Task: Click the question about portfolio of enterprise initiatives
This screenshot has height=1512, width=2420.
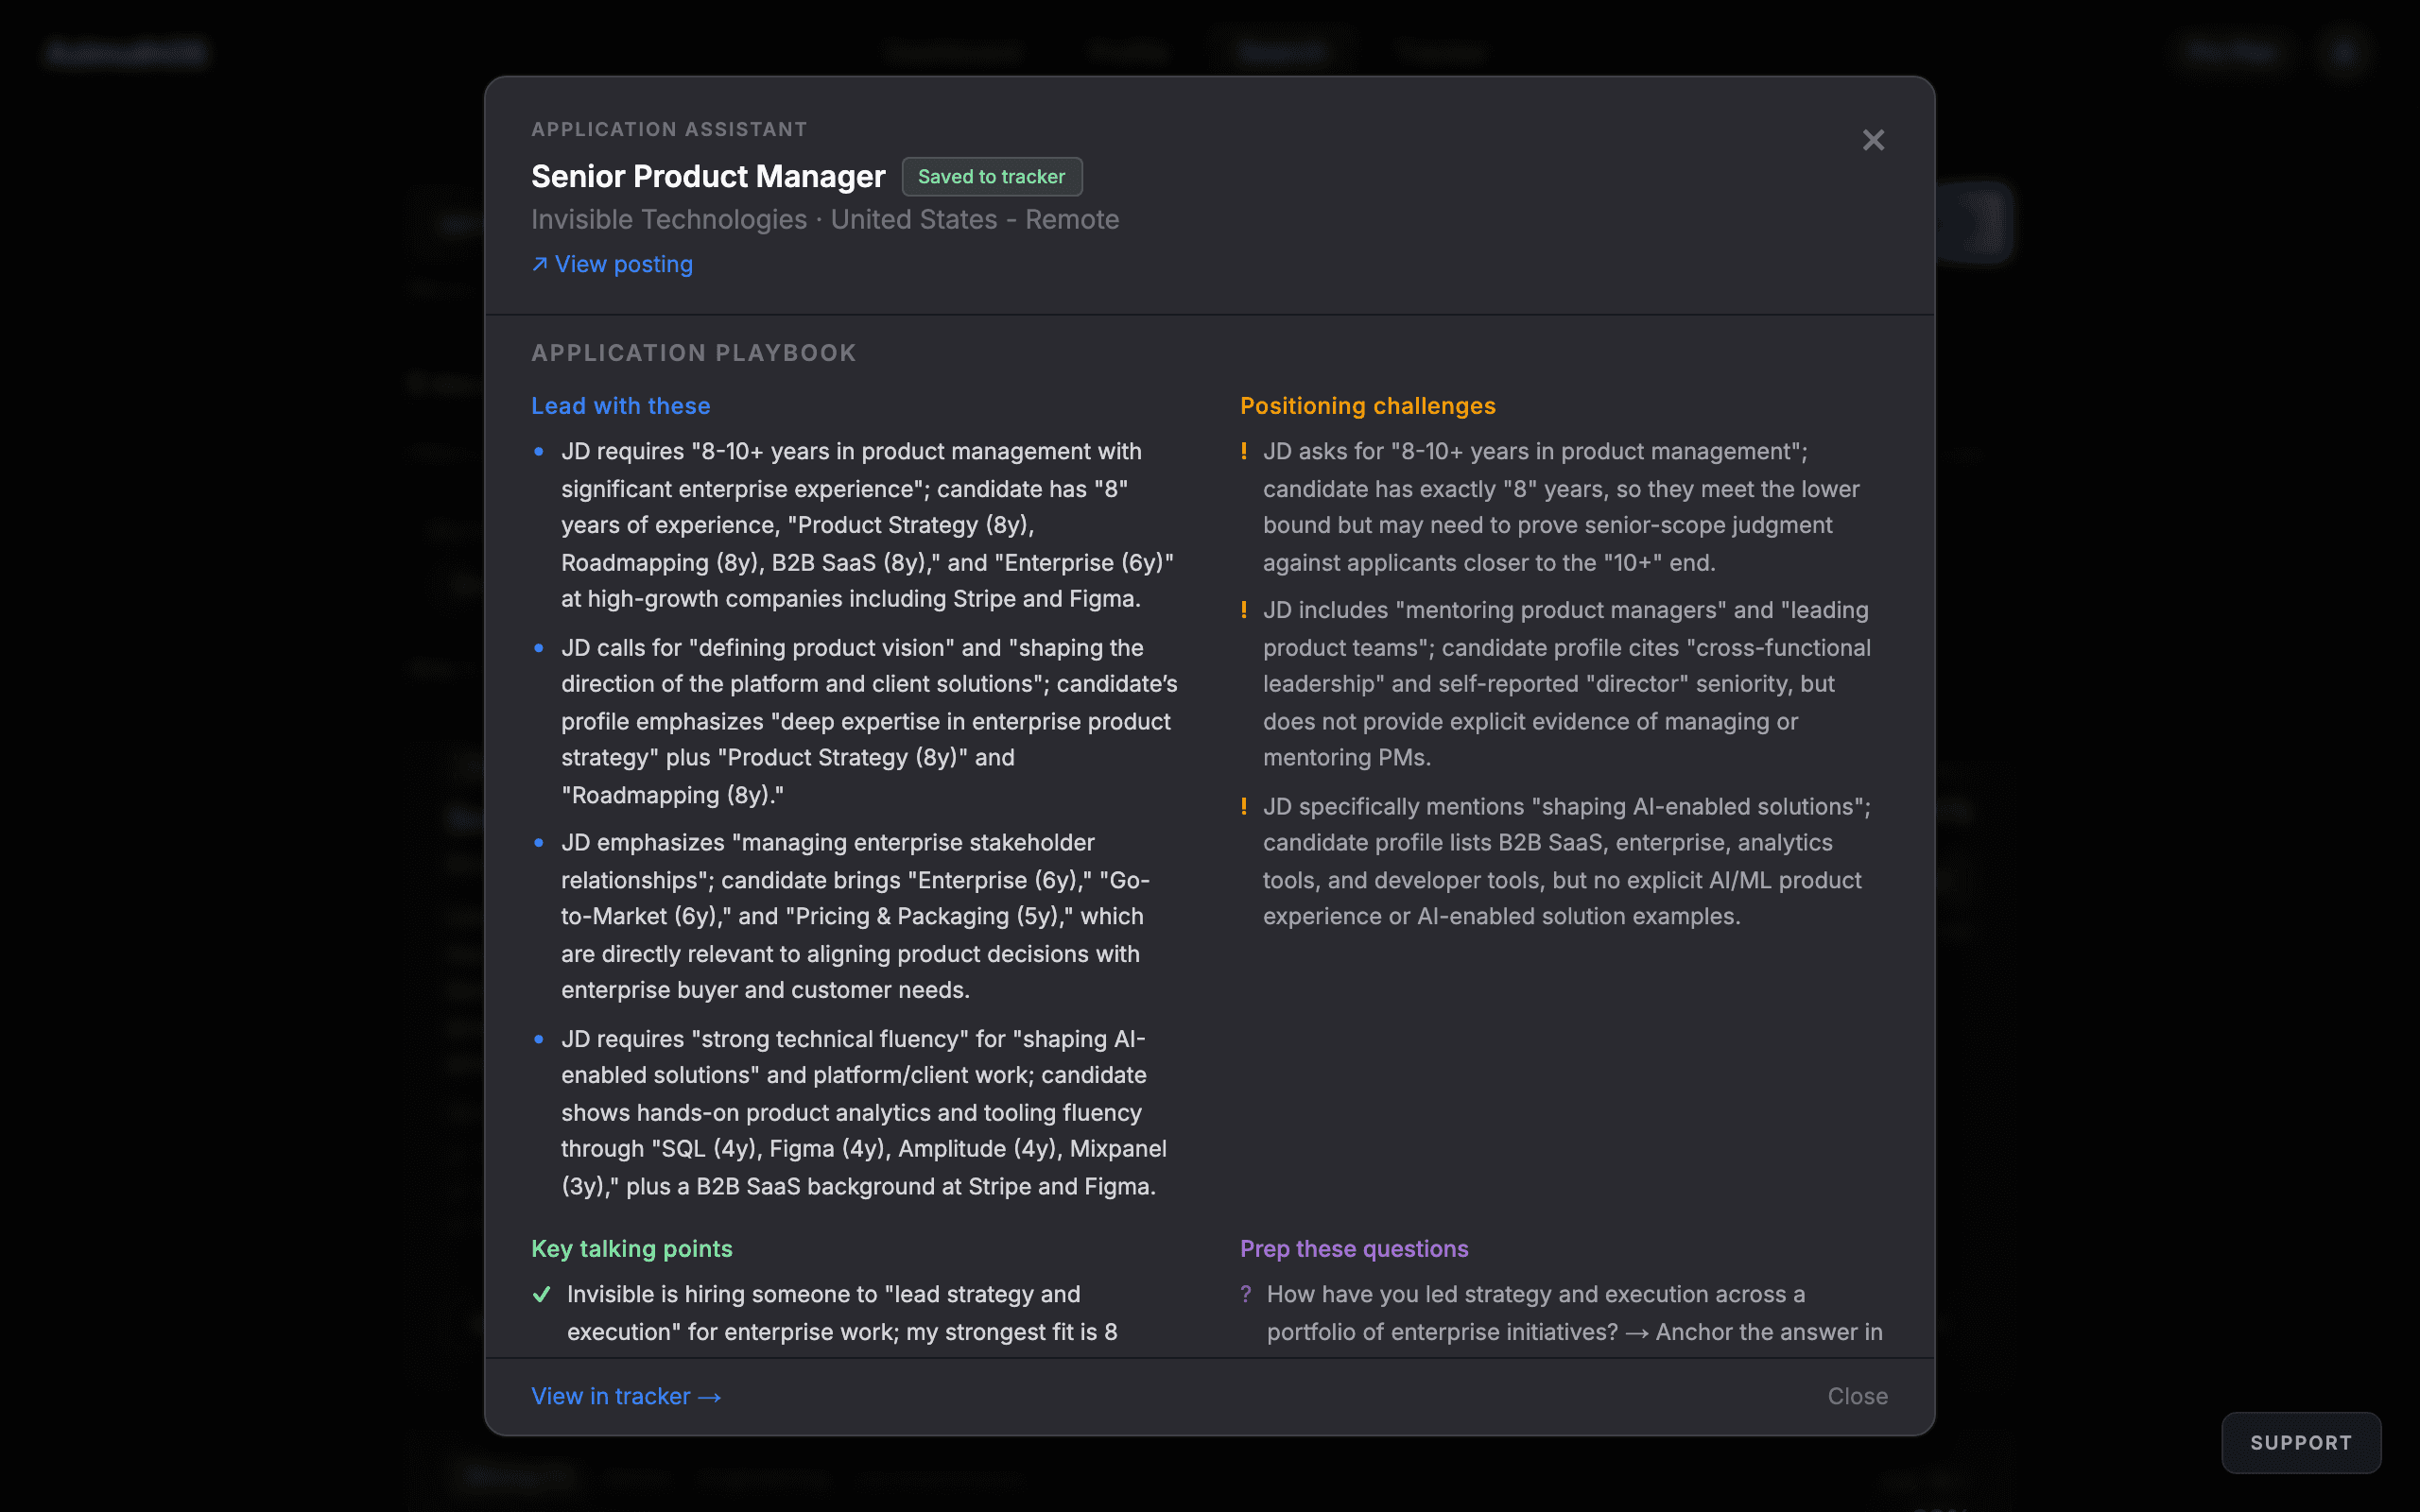Action: [x=1575, y=1313]
